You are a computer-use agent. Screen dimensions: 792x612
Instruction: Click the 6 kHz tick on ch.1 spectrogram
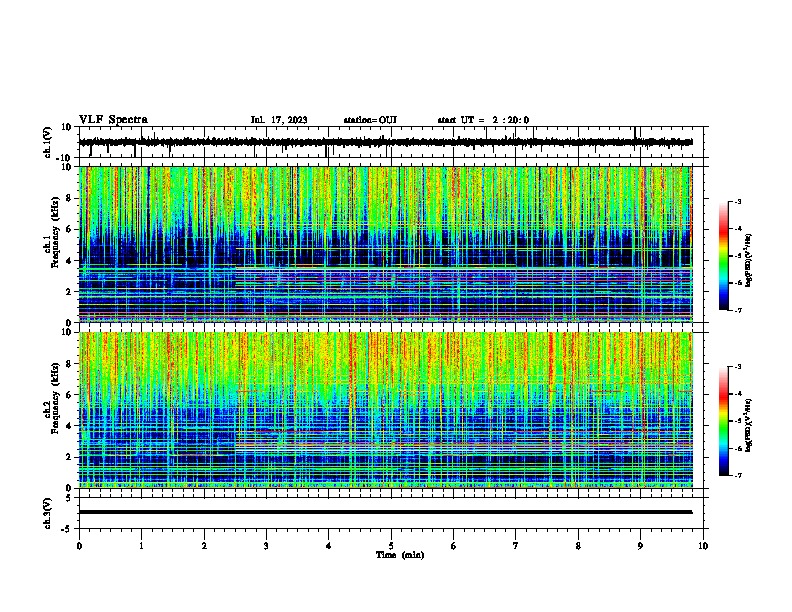tap(69, 229)
